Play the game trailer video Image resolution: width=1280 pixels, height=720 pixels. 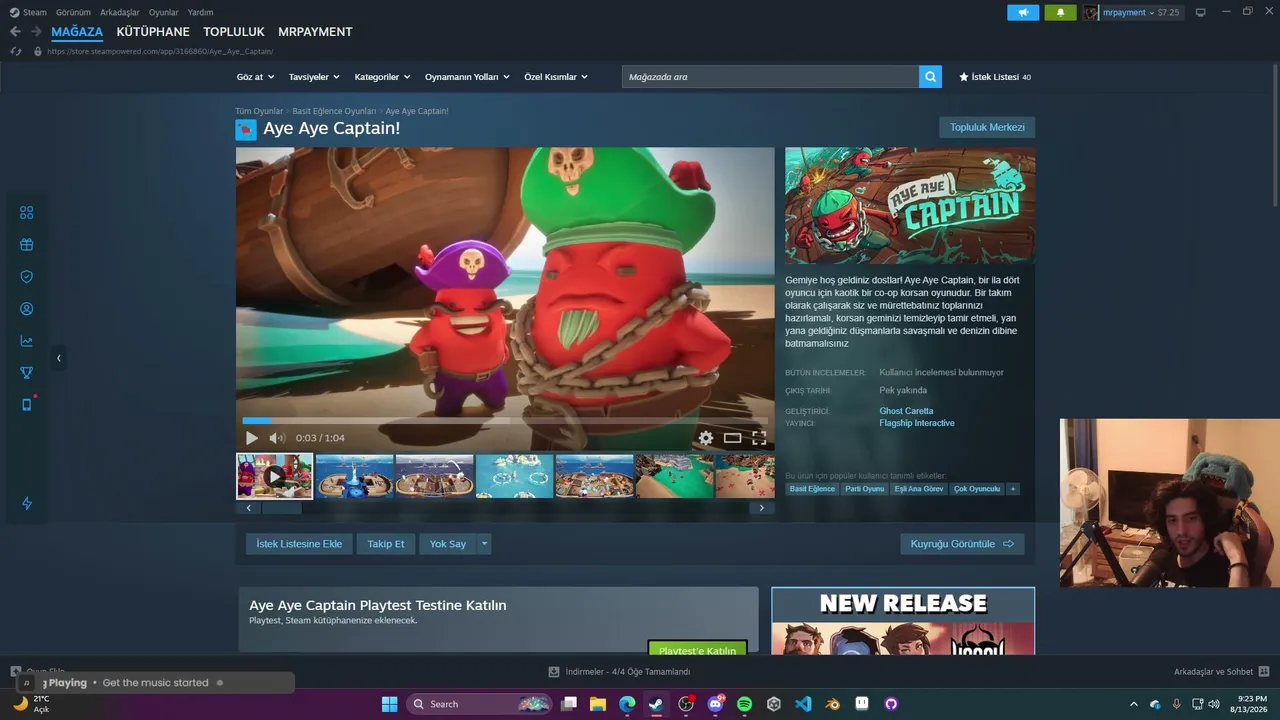tap(252, 438)
